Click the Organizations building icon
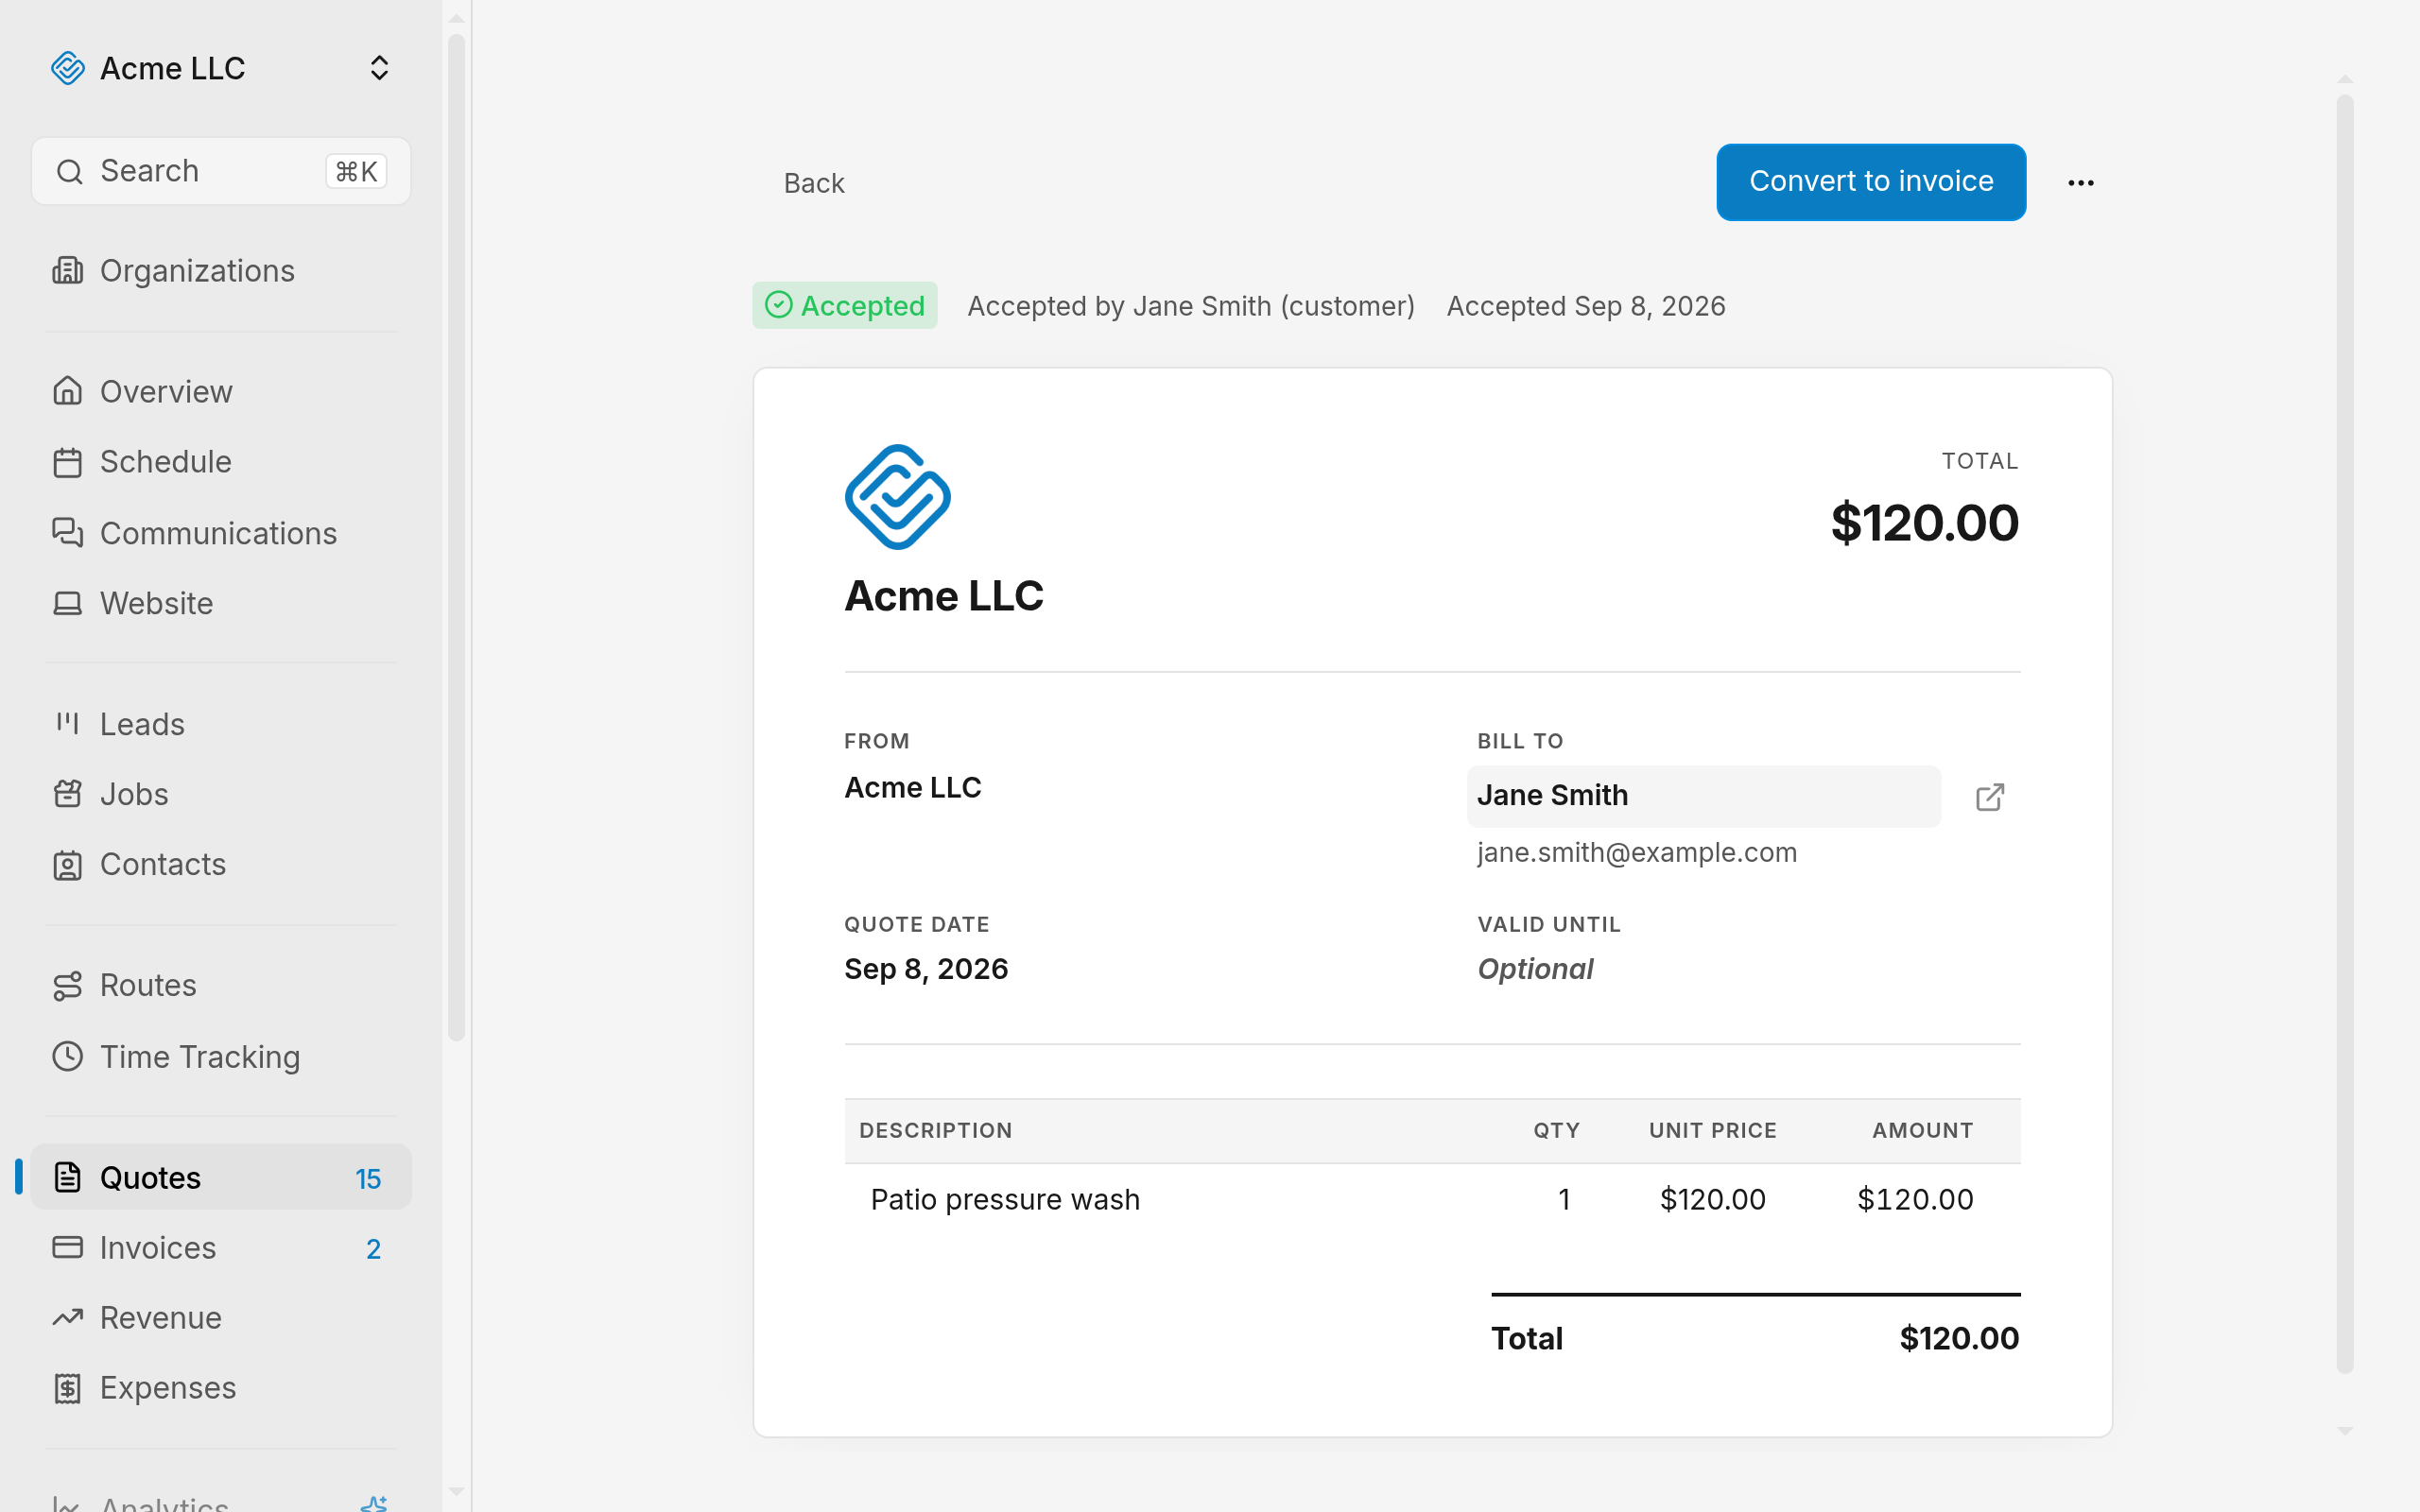Screen dimensions: 2420x1512 point(67,270)
